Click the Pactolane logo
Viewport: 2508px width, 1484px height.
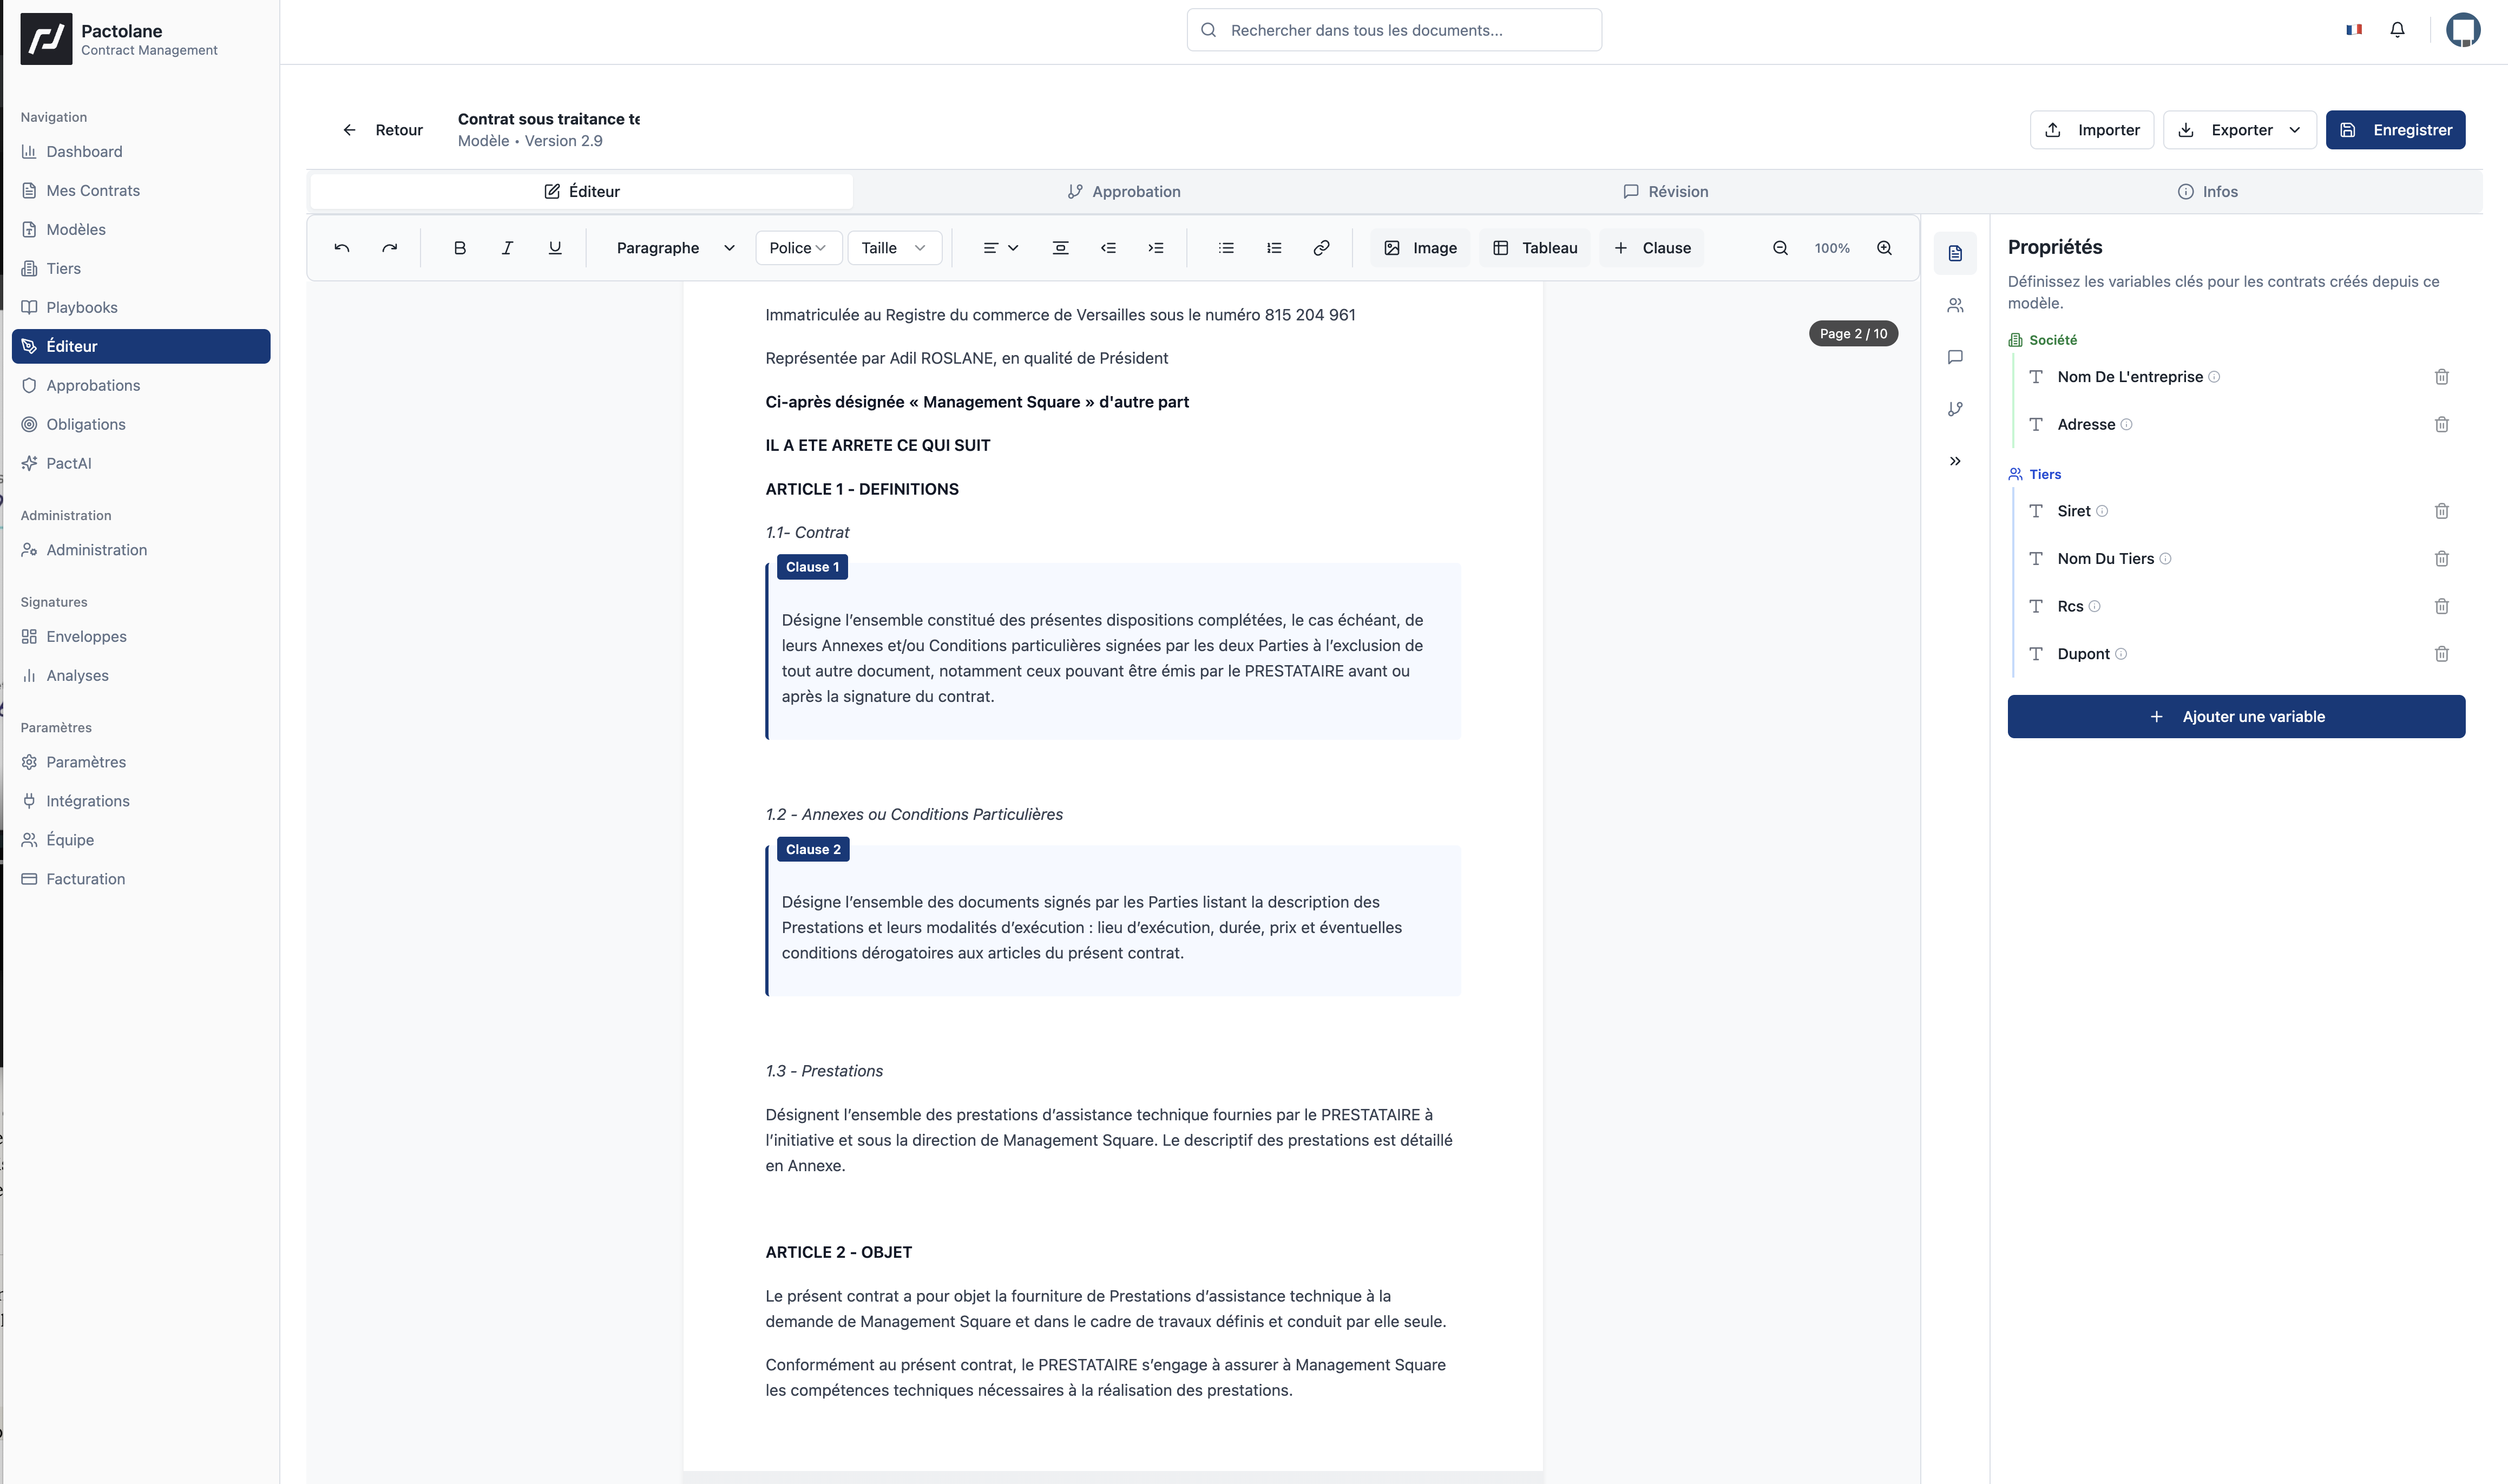pos(46,39)
